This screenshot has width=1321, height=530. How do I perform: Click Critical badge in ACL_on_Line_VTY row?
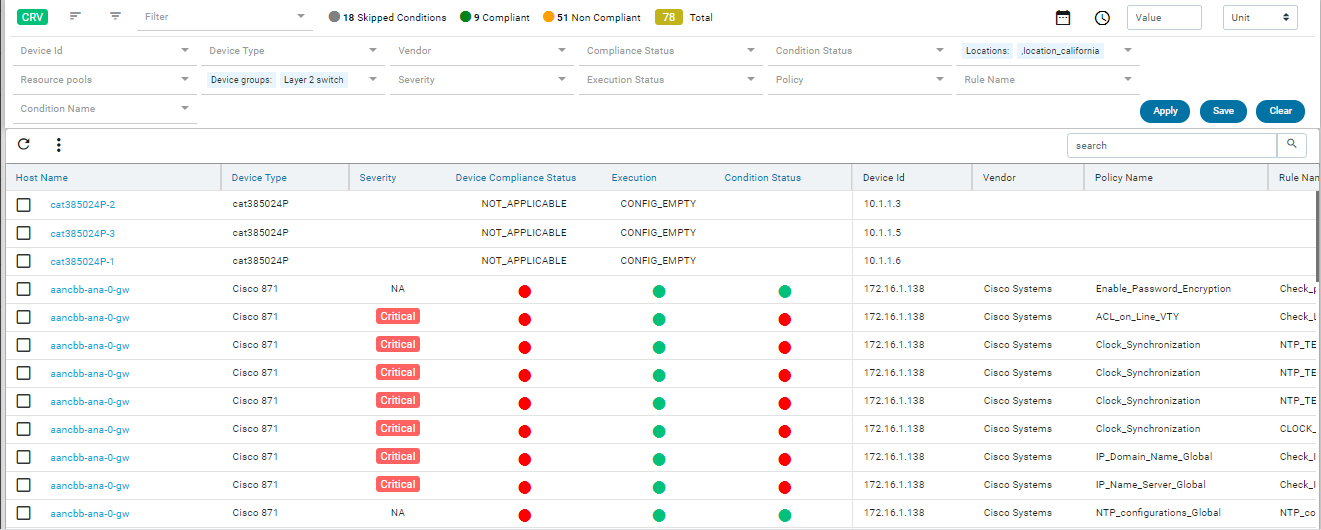pos(398,316)
